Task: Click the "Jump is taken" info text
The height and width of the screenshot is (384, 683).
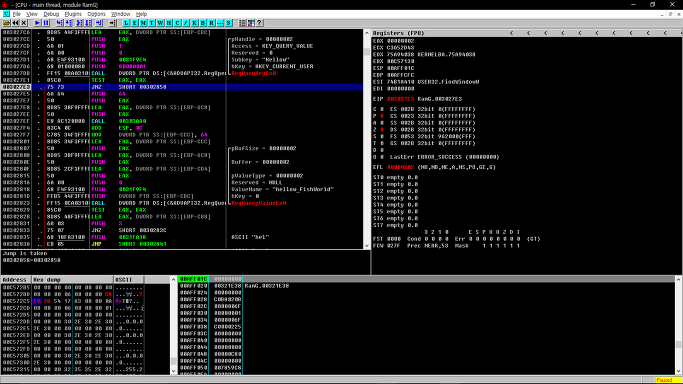Action: pyautogui.click(x=25, y=253)
